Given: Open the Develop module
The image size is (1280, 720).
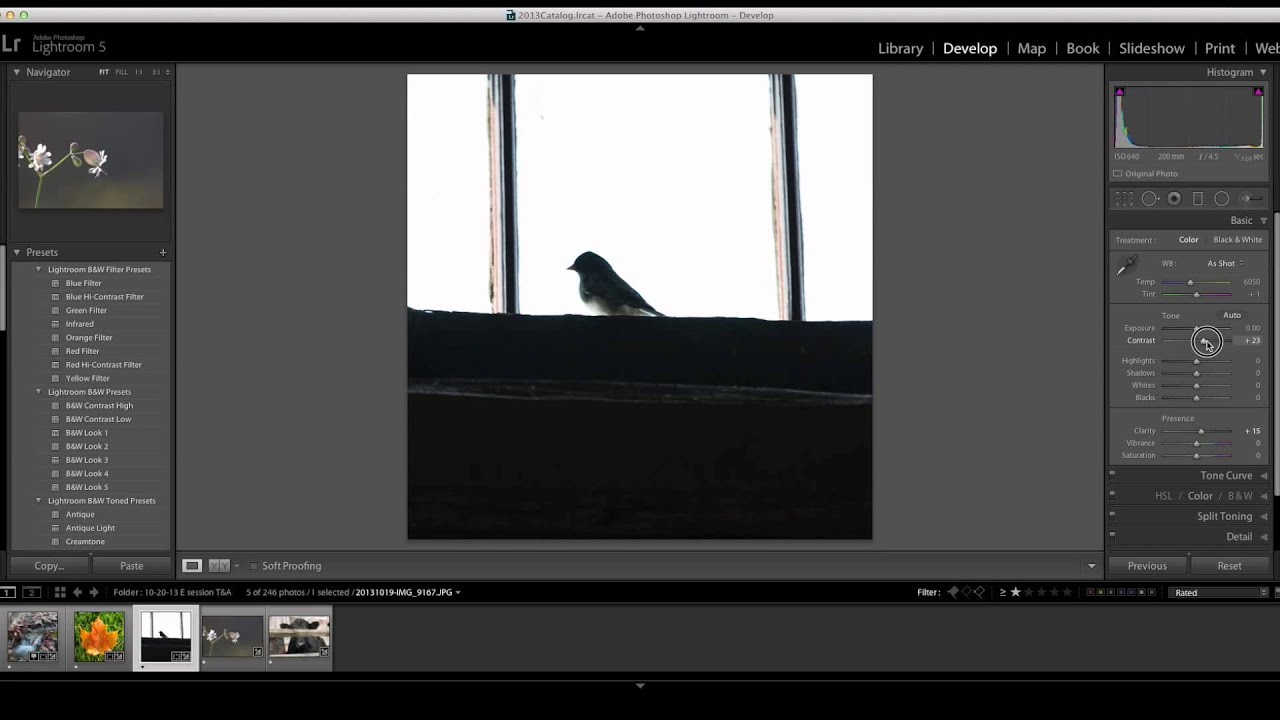Looking at the screenshot, I should (970, 48).
